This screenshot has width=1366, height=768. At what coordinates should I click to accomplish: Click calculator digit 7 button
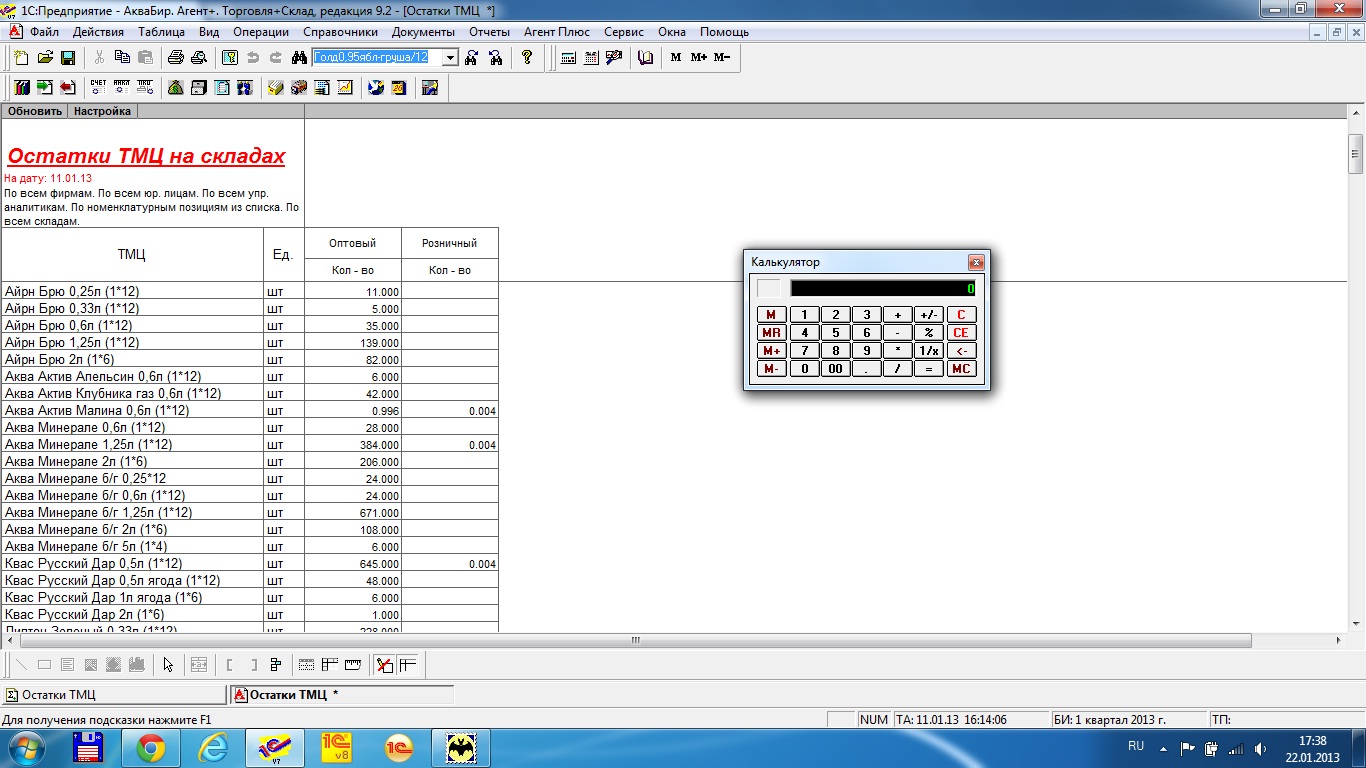point(804,351)
